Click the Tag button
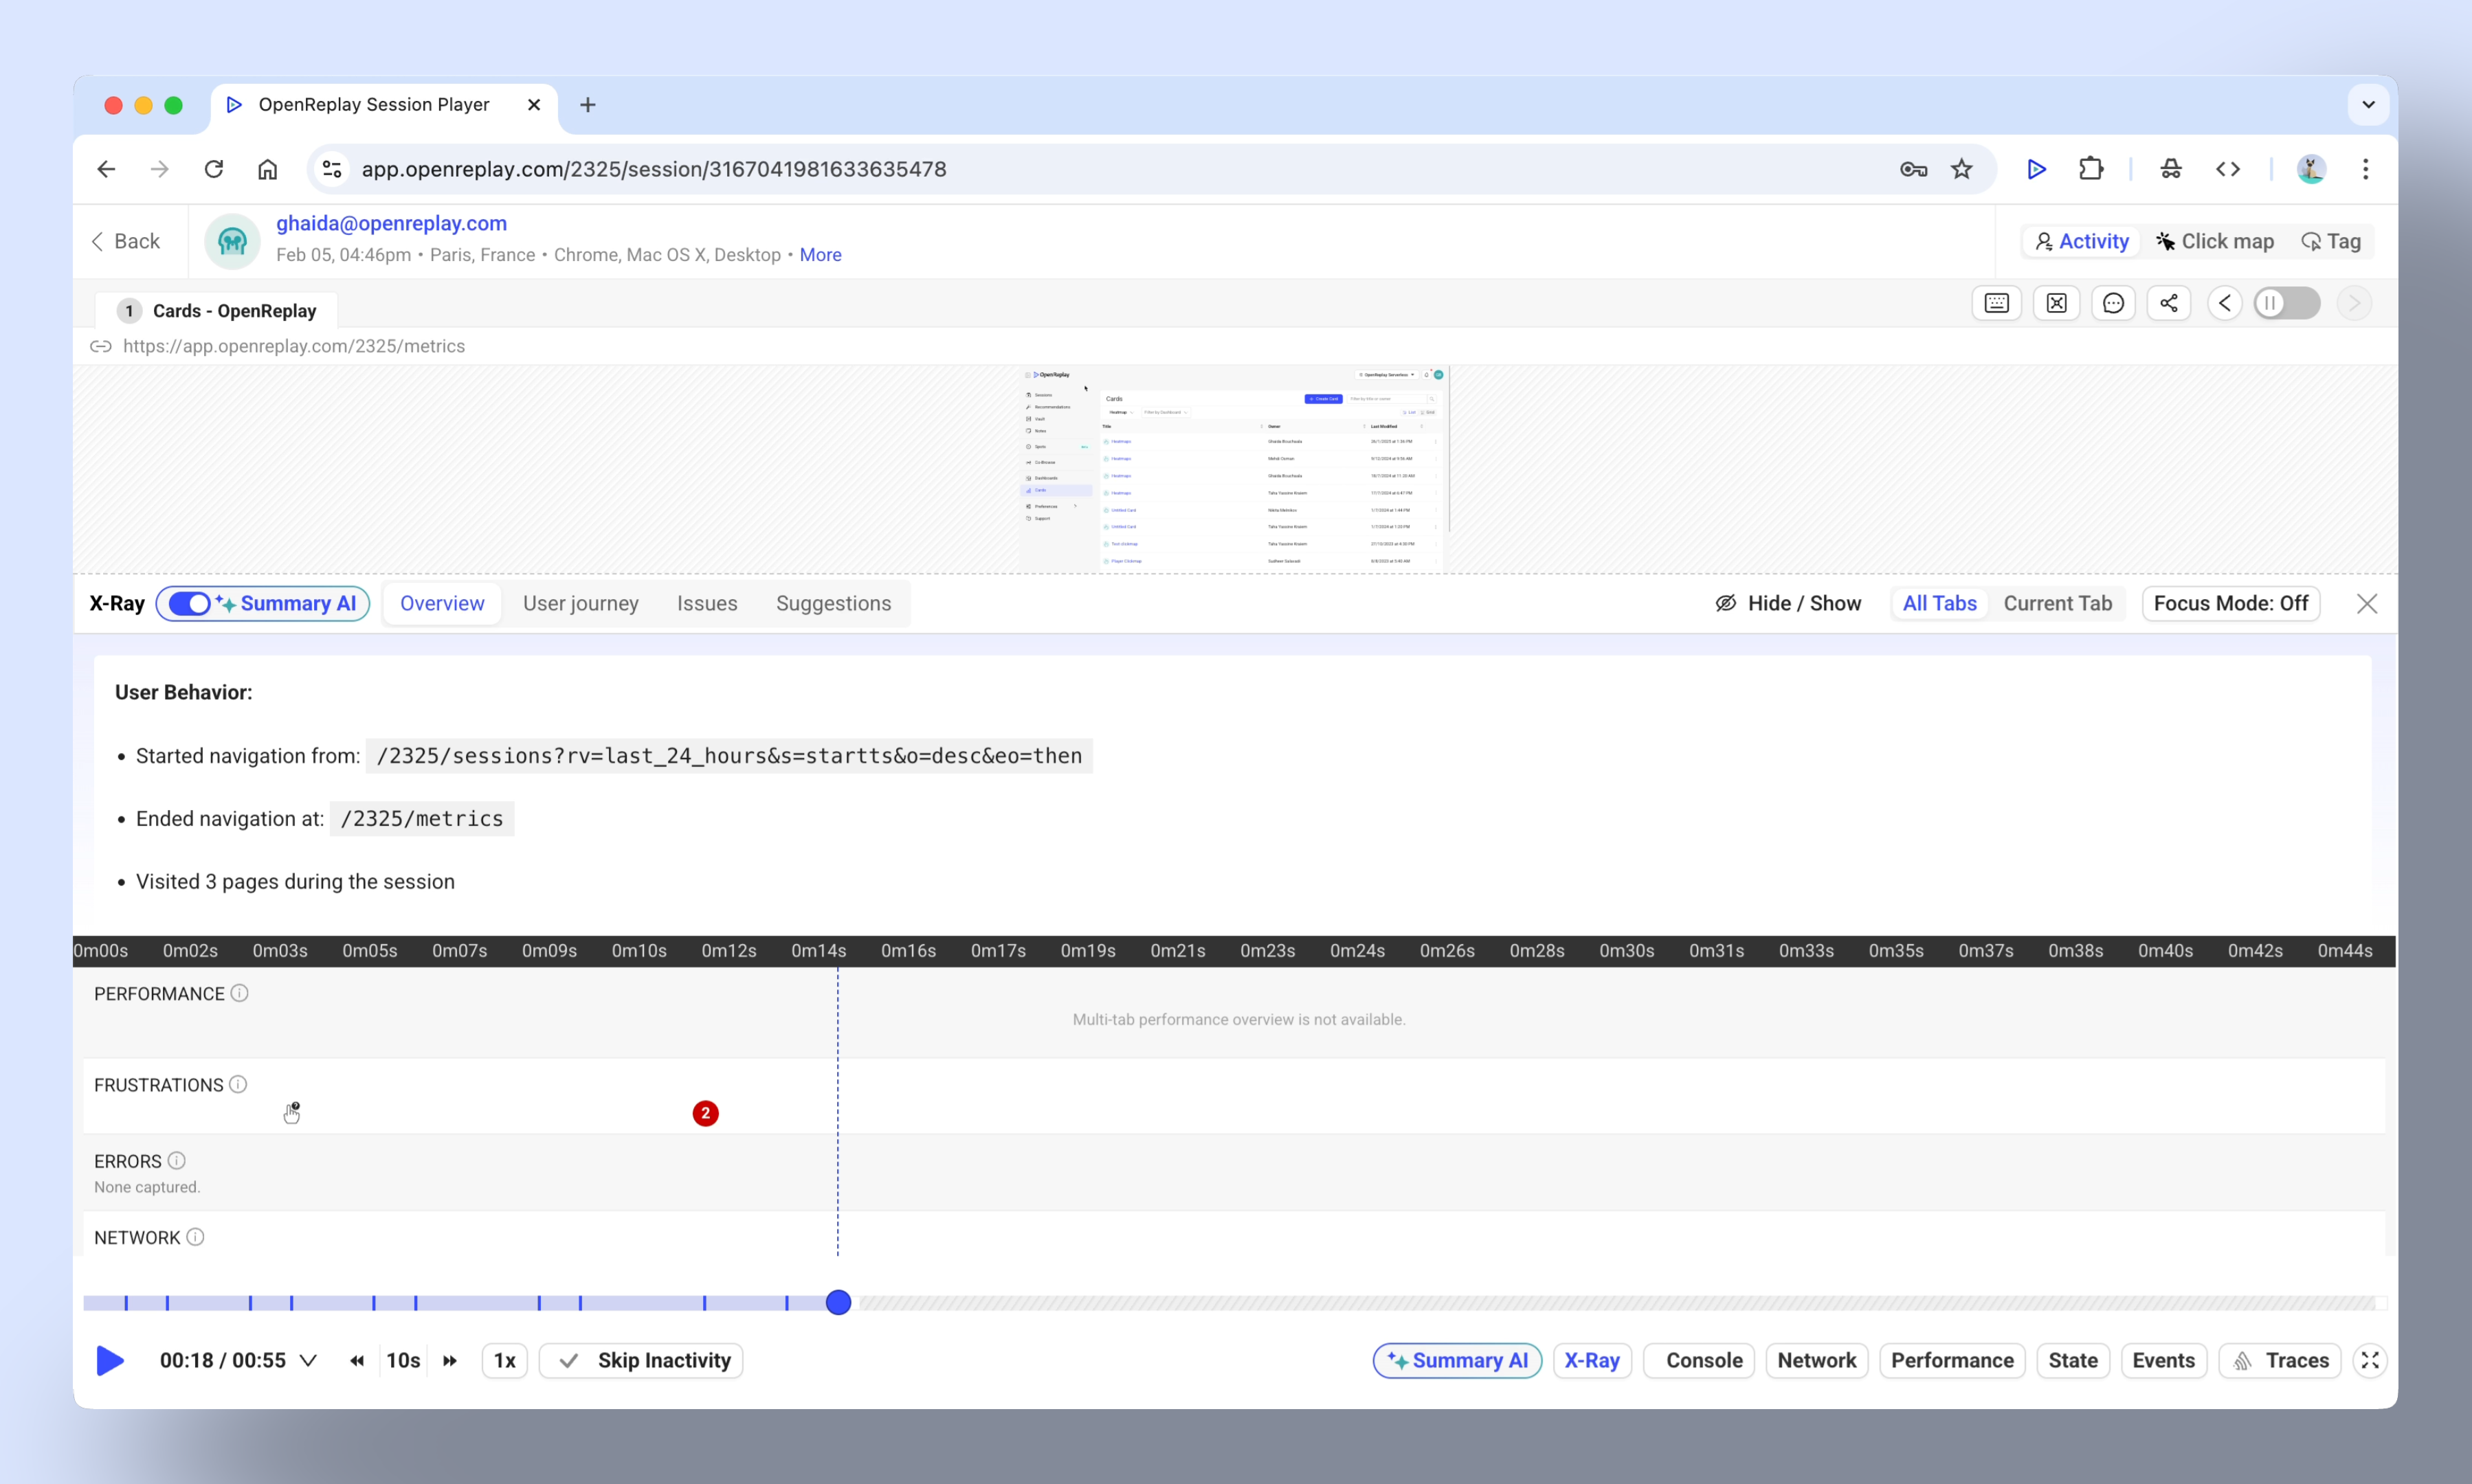This screenshot has width=2472, height=1484. [2331, 241]
